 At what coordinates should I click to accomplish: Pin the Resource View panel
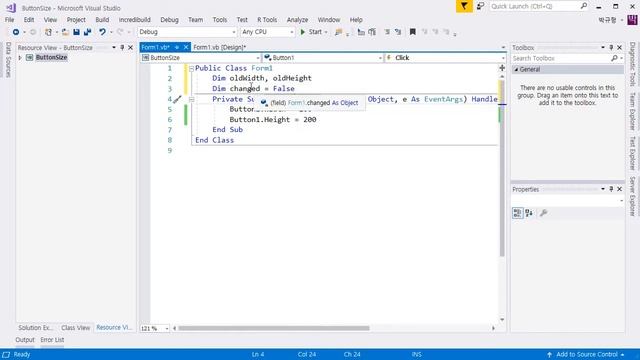click(x=122, y=47)
